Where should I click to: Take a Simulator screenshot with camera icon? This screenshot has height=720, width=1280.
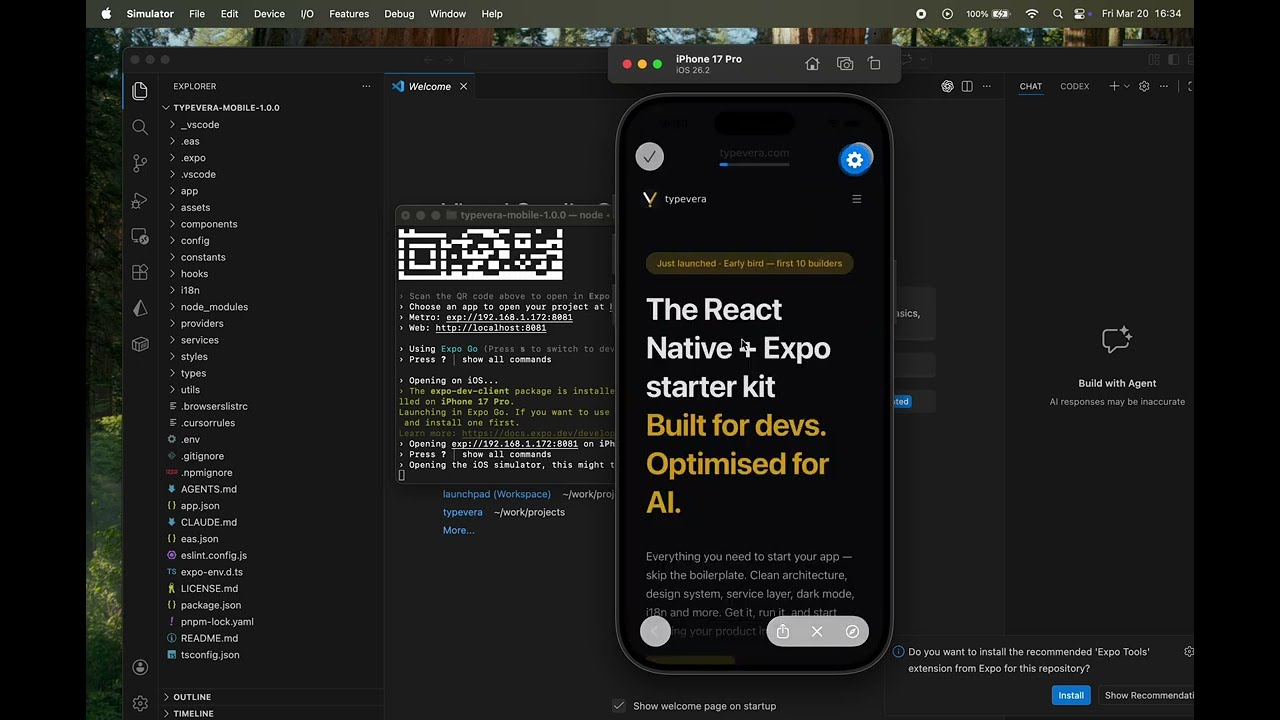pyautogui.click(x=845, y=64)
